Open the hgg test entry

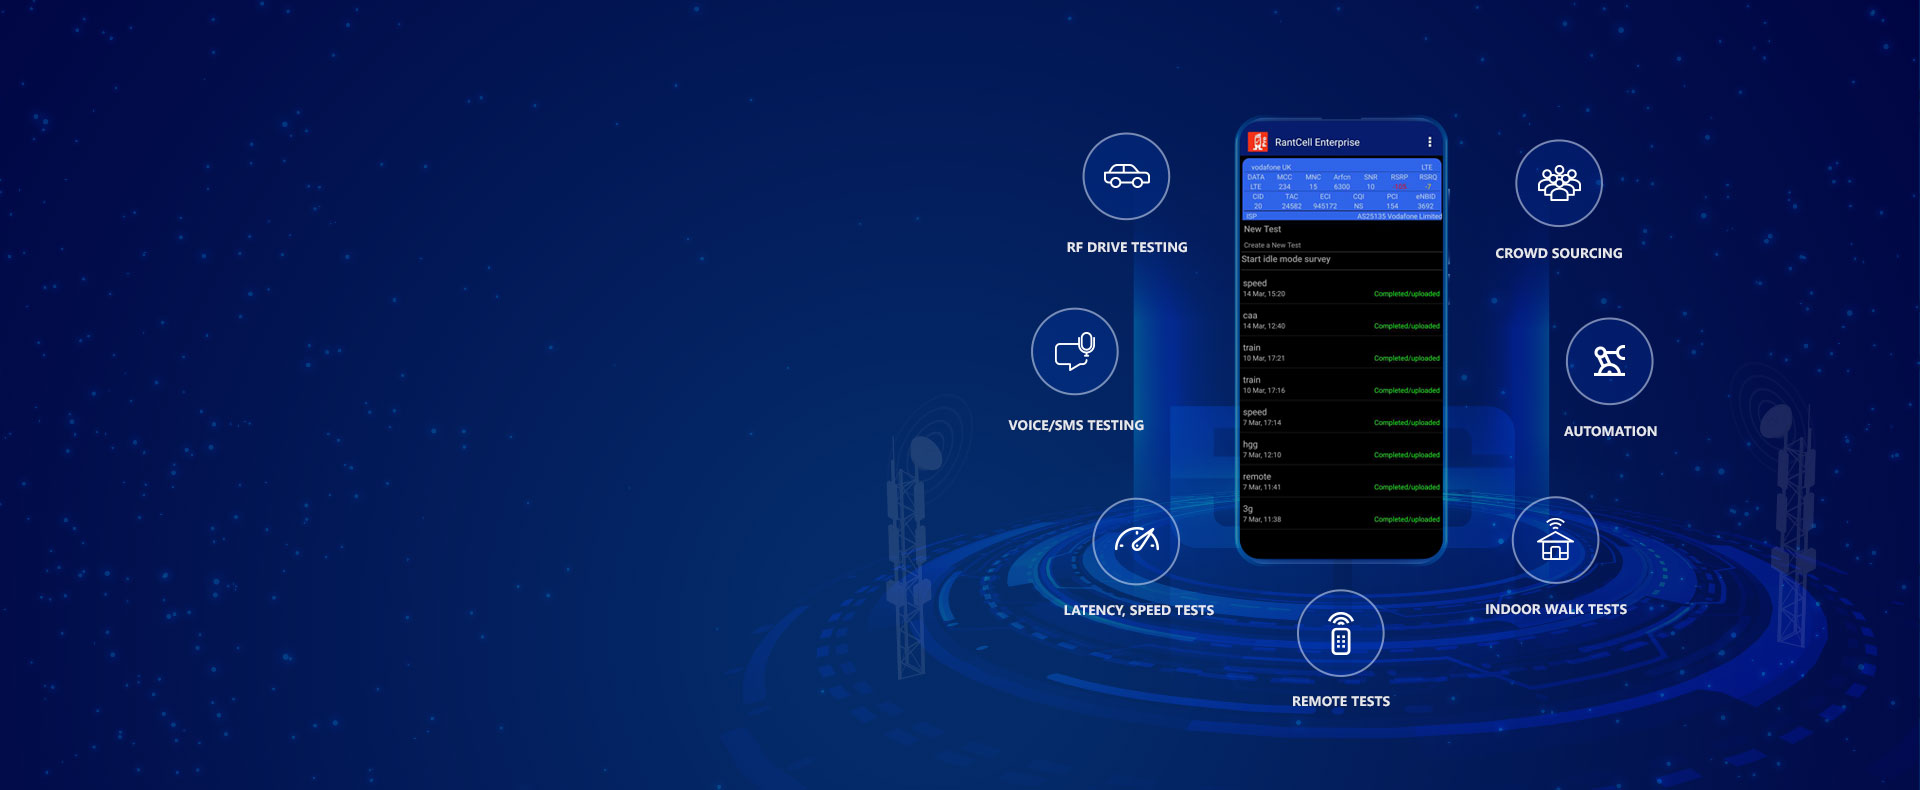[x=1340, y=449]
